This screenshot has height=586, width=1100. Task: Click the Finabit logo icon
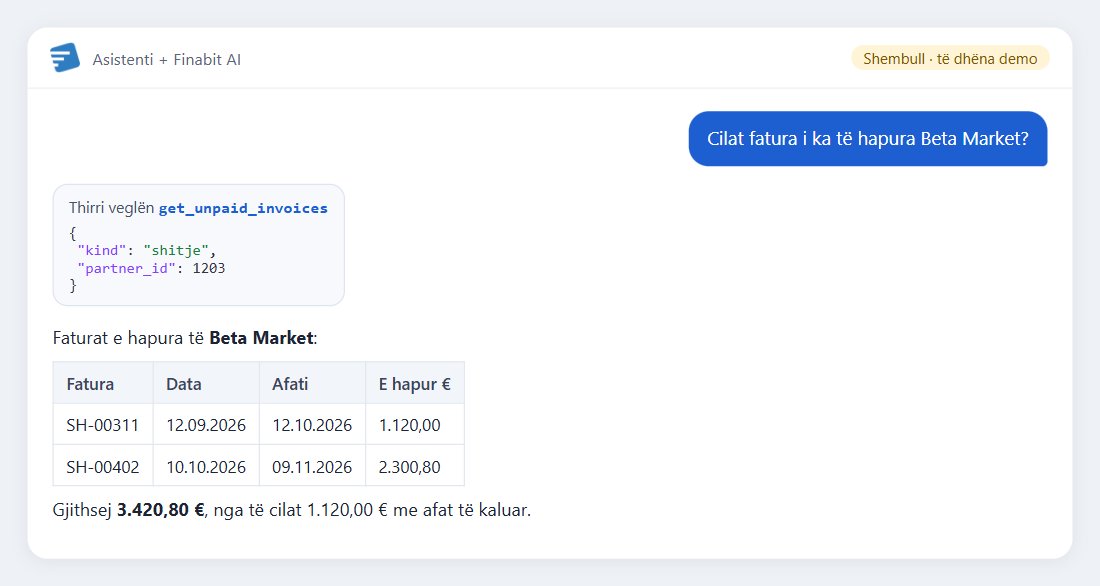click(65, 58)
